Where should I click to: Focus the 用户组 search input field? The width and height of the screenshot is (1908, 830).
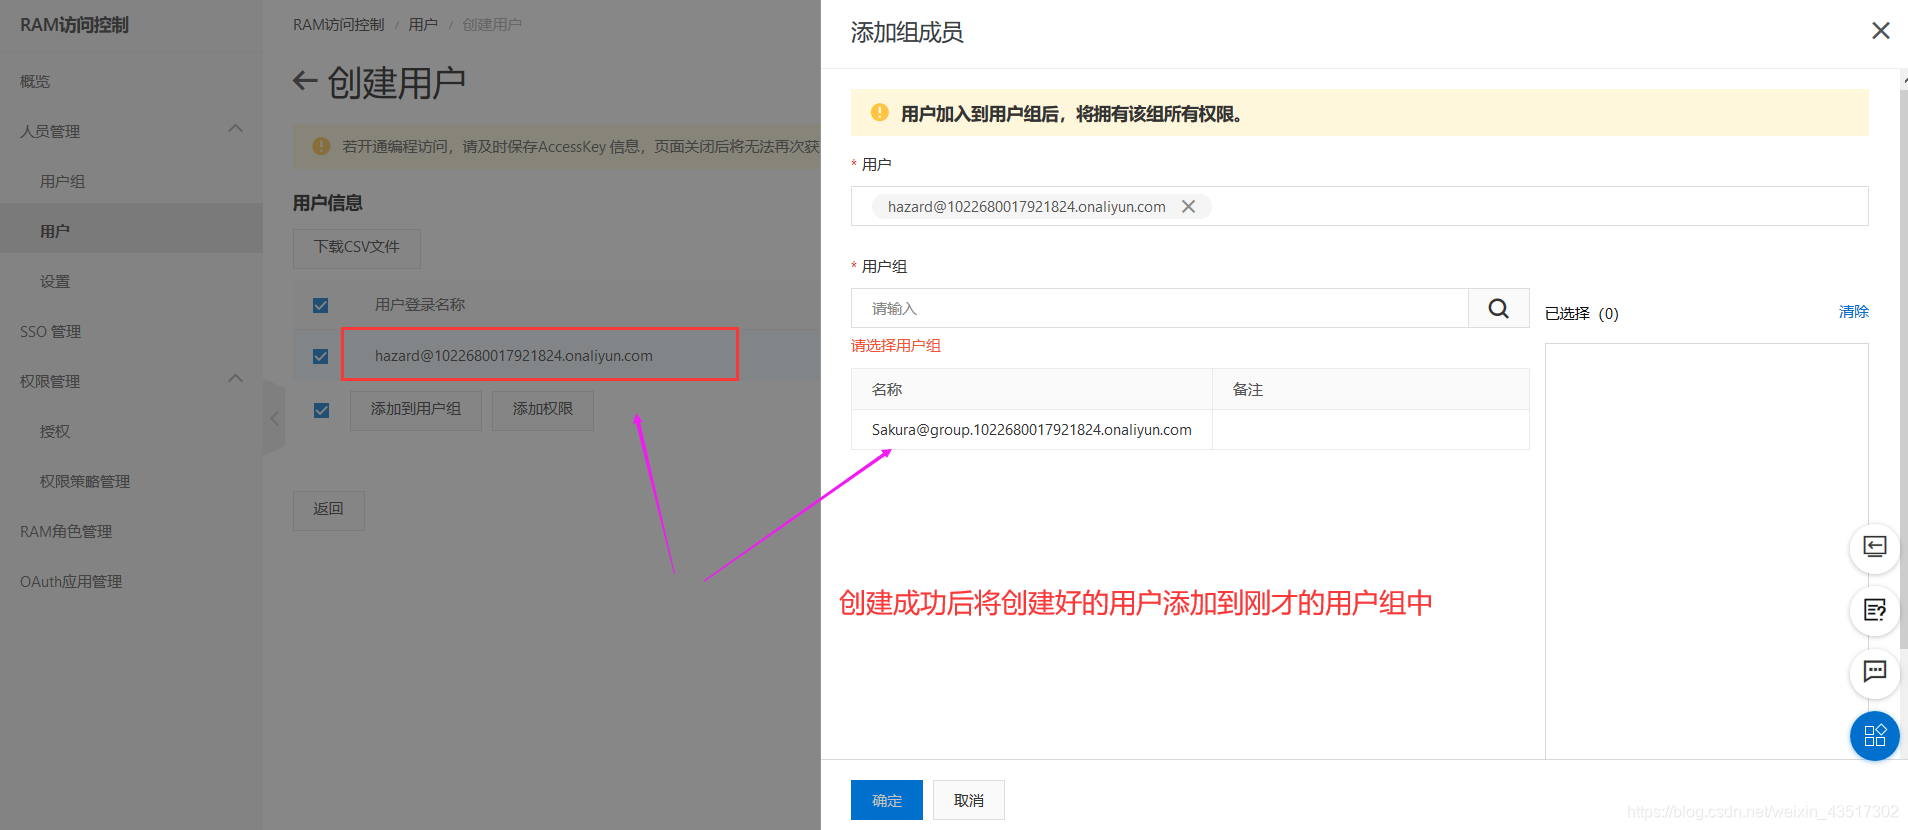coord(1160,308)
